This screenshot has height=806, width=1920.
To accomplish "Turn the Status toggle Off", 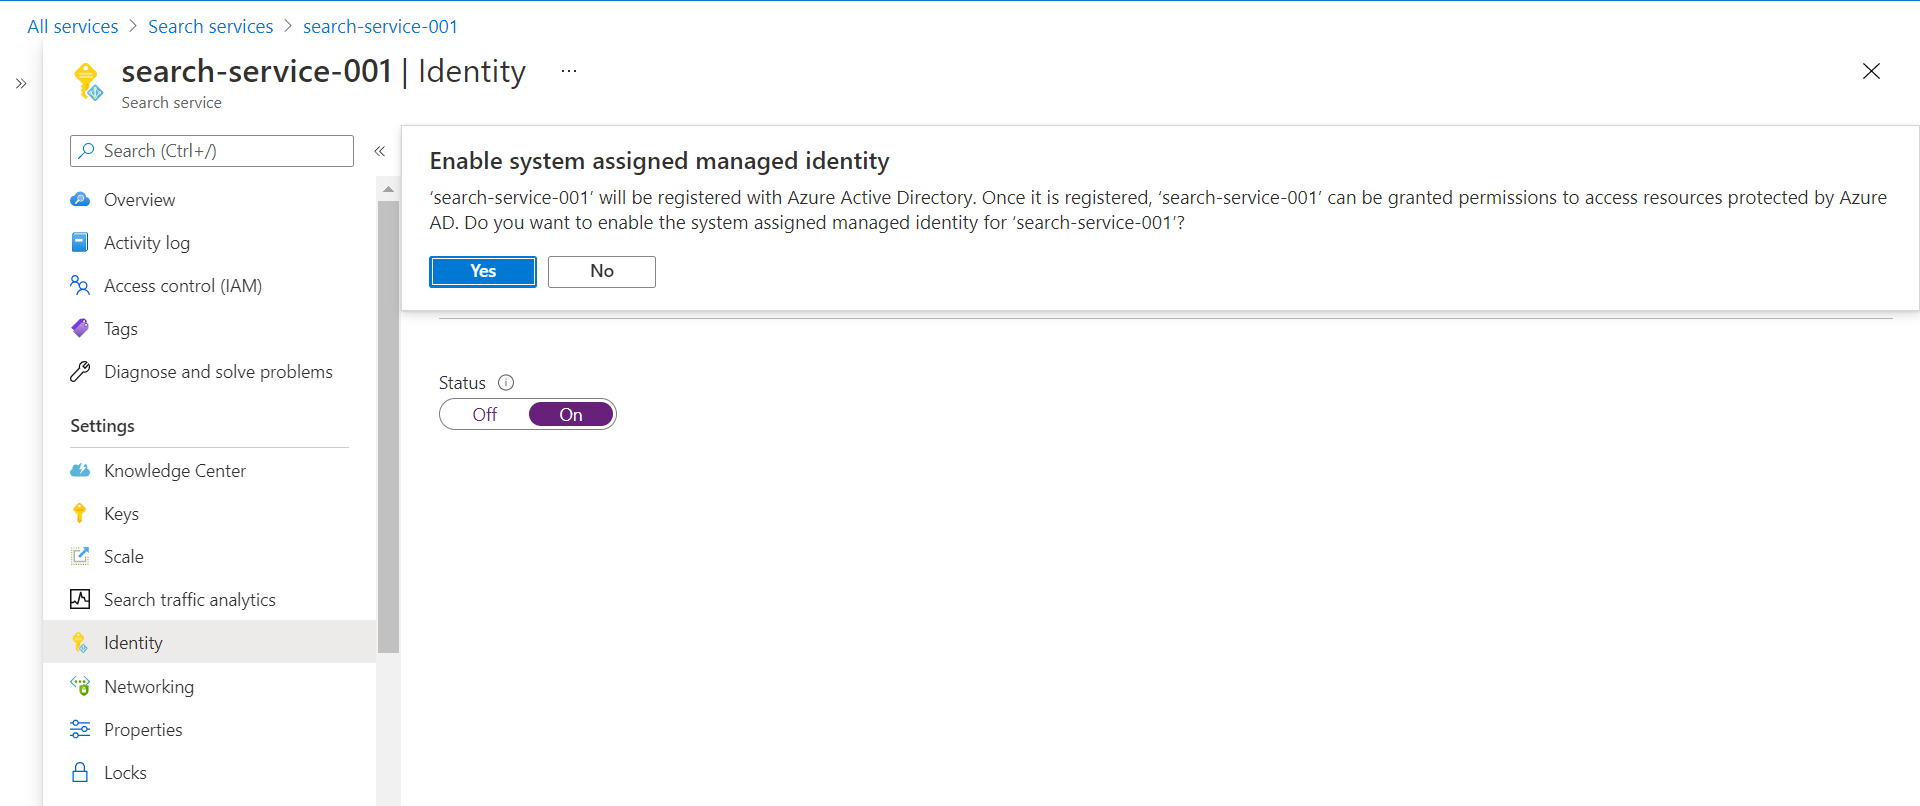I will pyautogui.click(x=485, y=414).
